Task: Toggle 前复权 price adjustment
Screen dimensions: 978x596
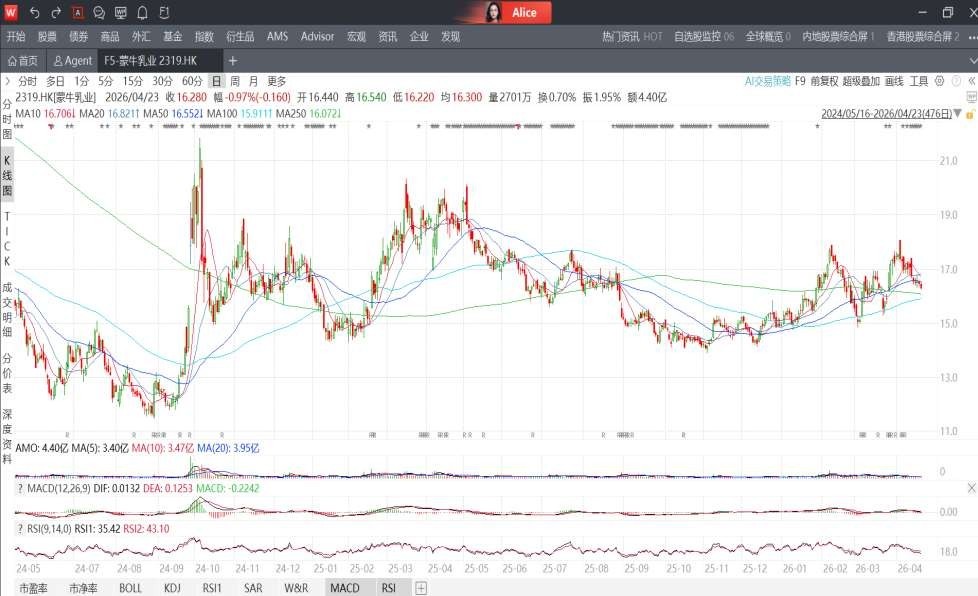Action: tap(823, 81)
